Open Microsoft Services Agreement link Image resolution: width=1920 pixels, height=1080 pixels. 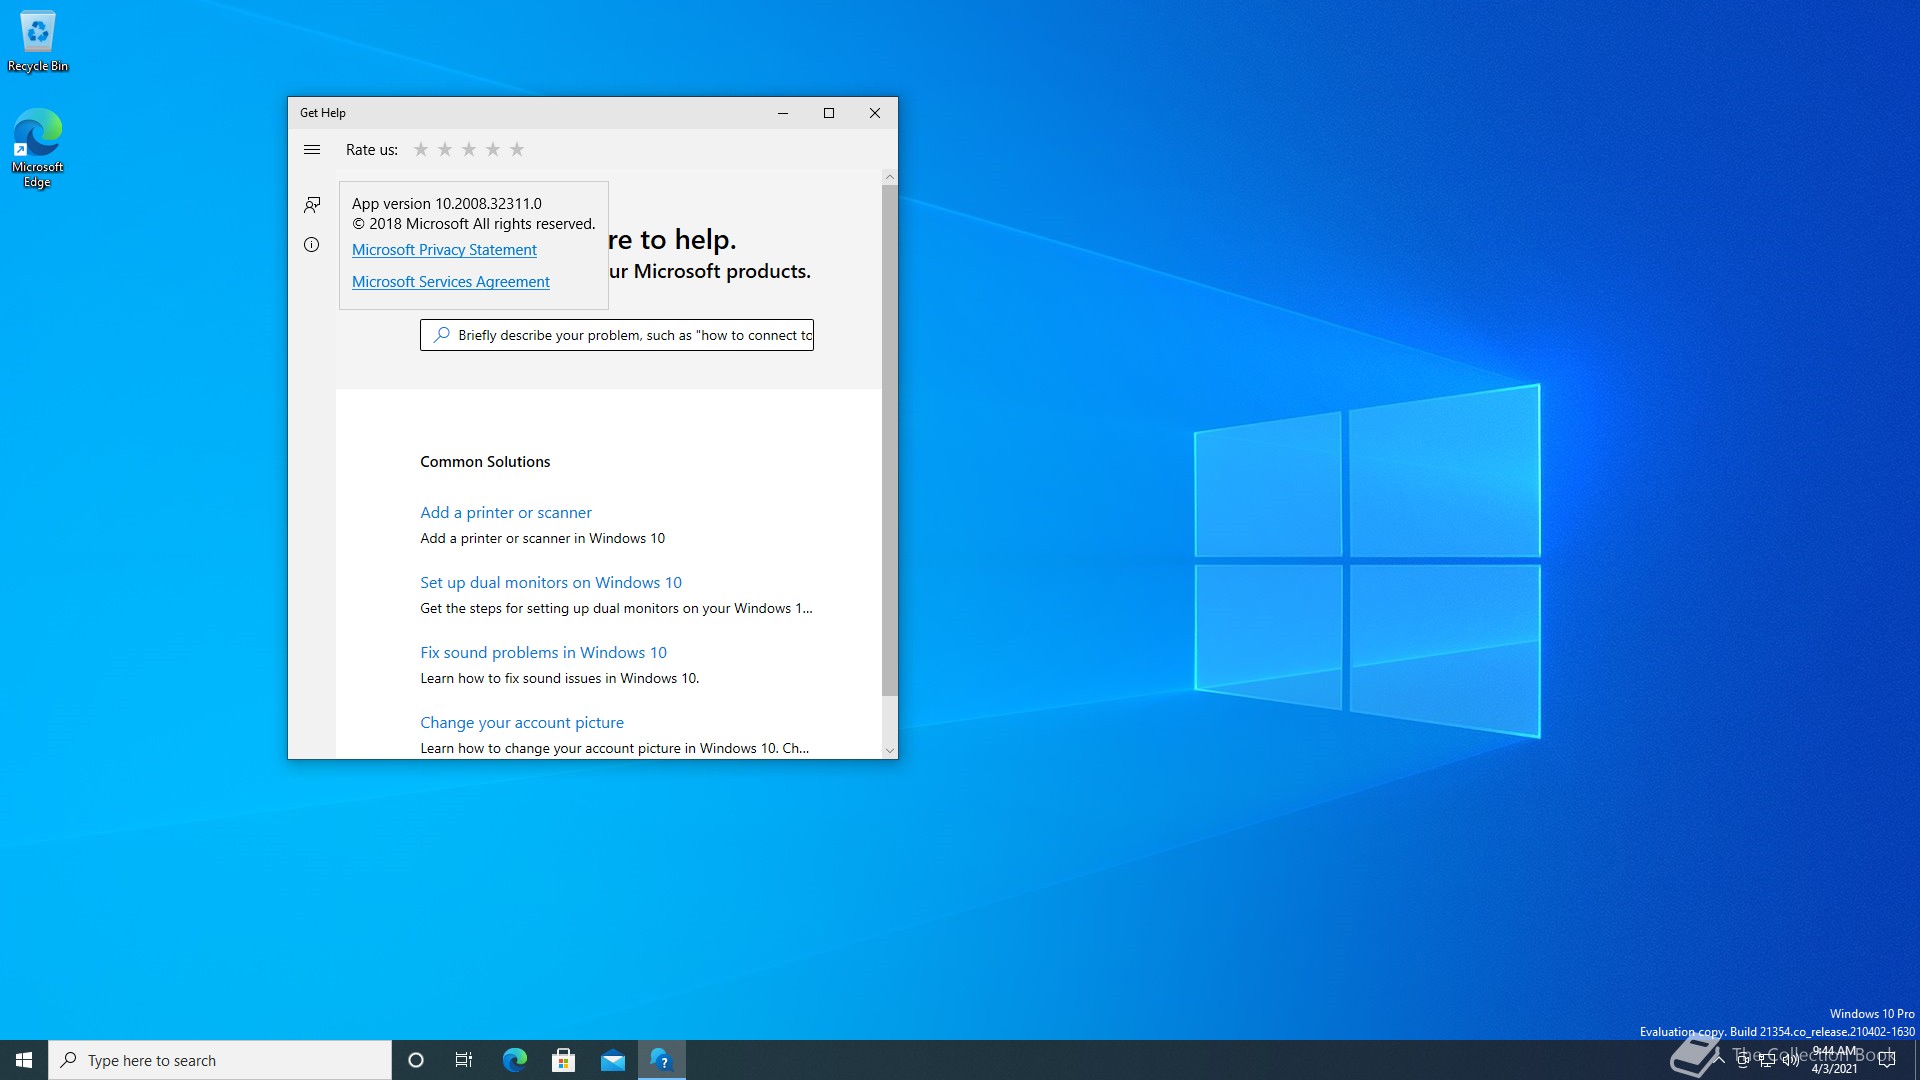click(x=451, y=282)
